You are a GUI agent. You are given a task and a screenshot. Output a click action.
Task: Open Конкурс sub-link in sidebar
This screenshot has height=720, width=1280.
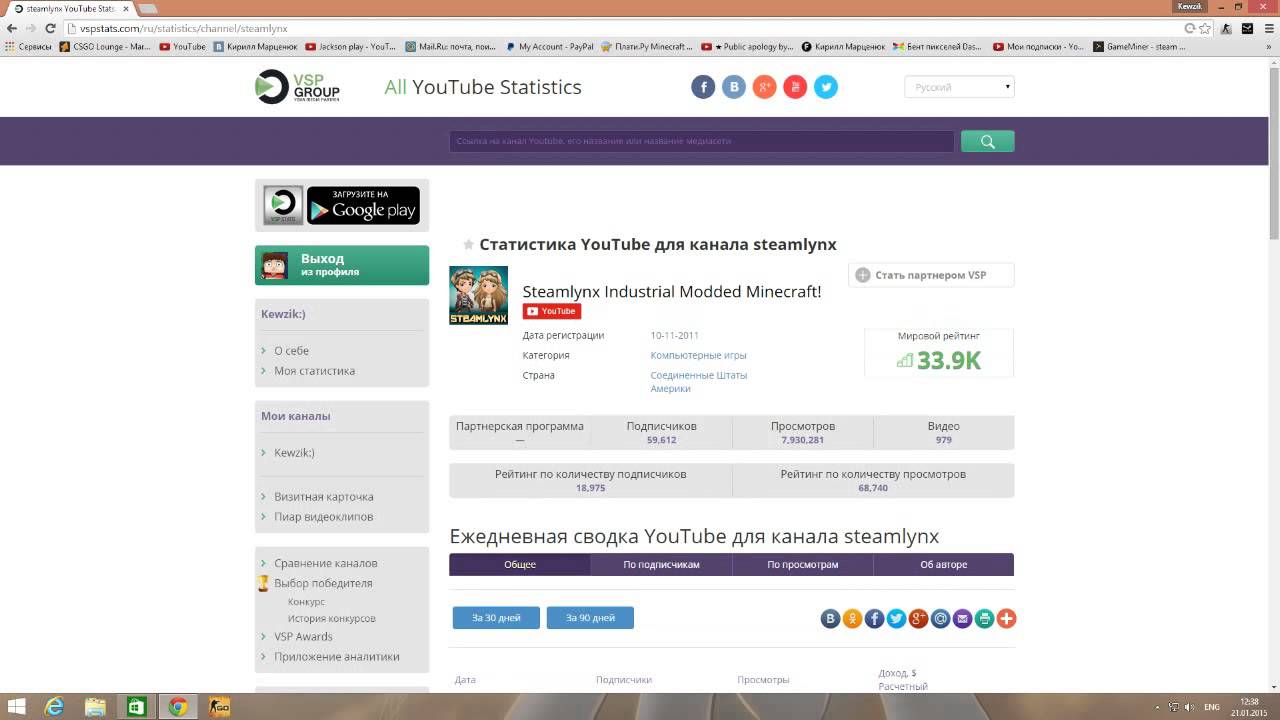pos(306,602)
